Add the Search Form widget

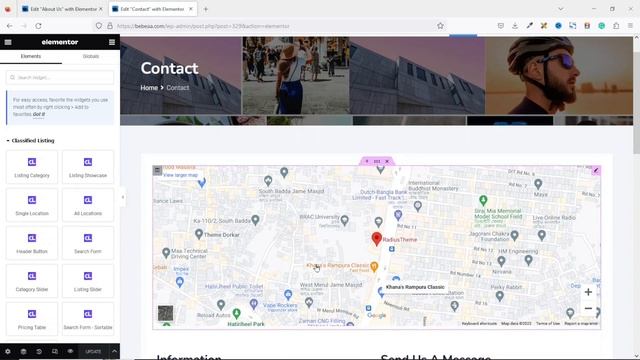click(x=88, y=243)
